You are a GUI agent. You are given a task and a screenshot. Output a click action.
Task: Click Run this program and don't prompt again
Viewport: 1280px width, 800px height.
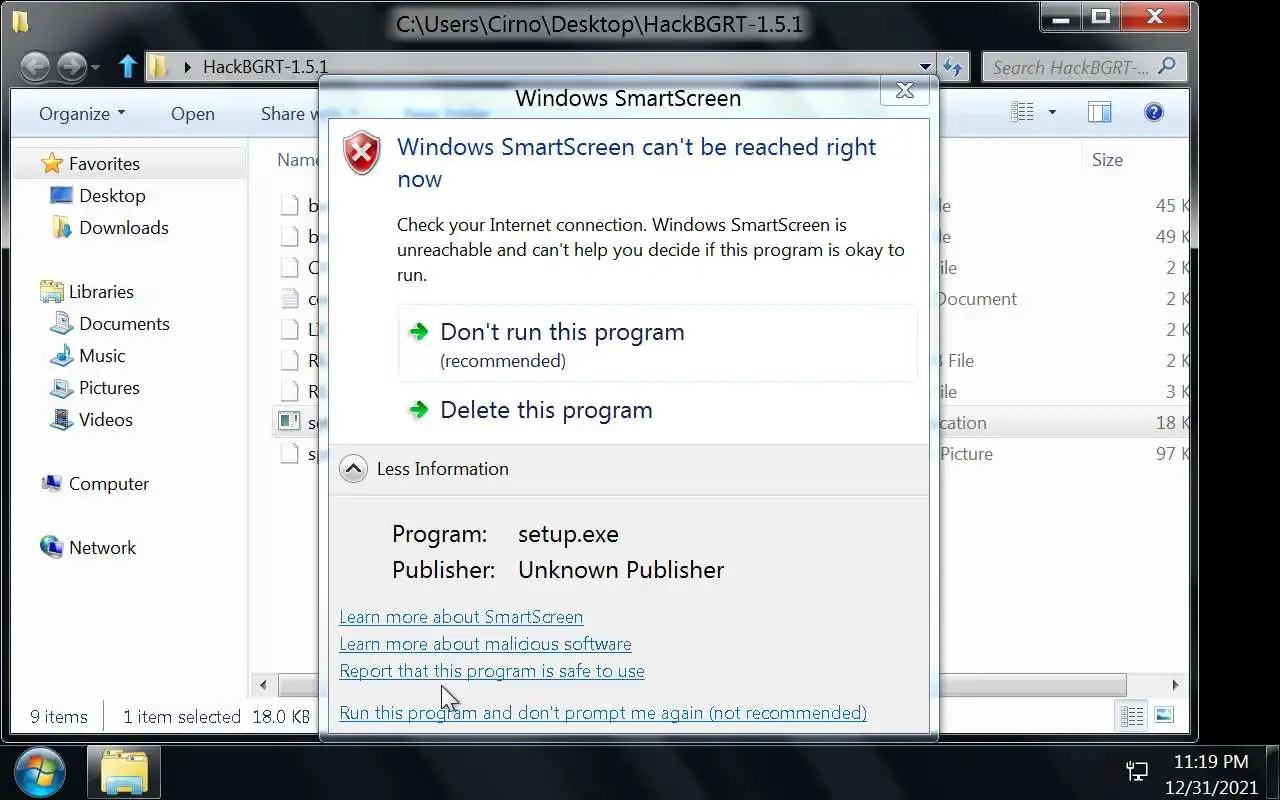coord(603,713)
